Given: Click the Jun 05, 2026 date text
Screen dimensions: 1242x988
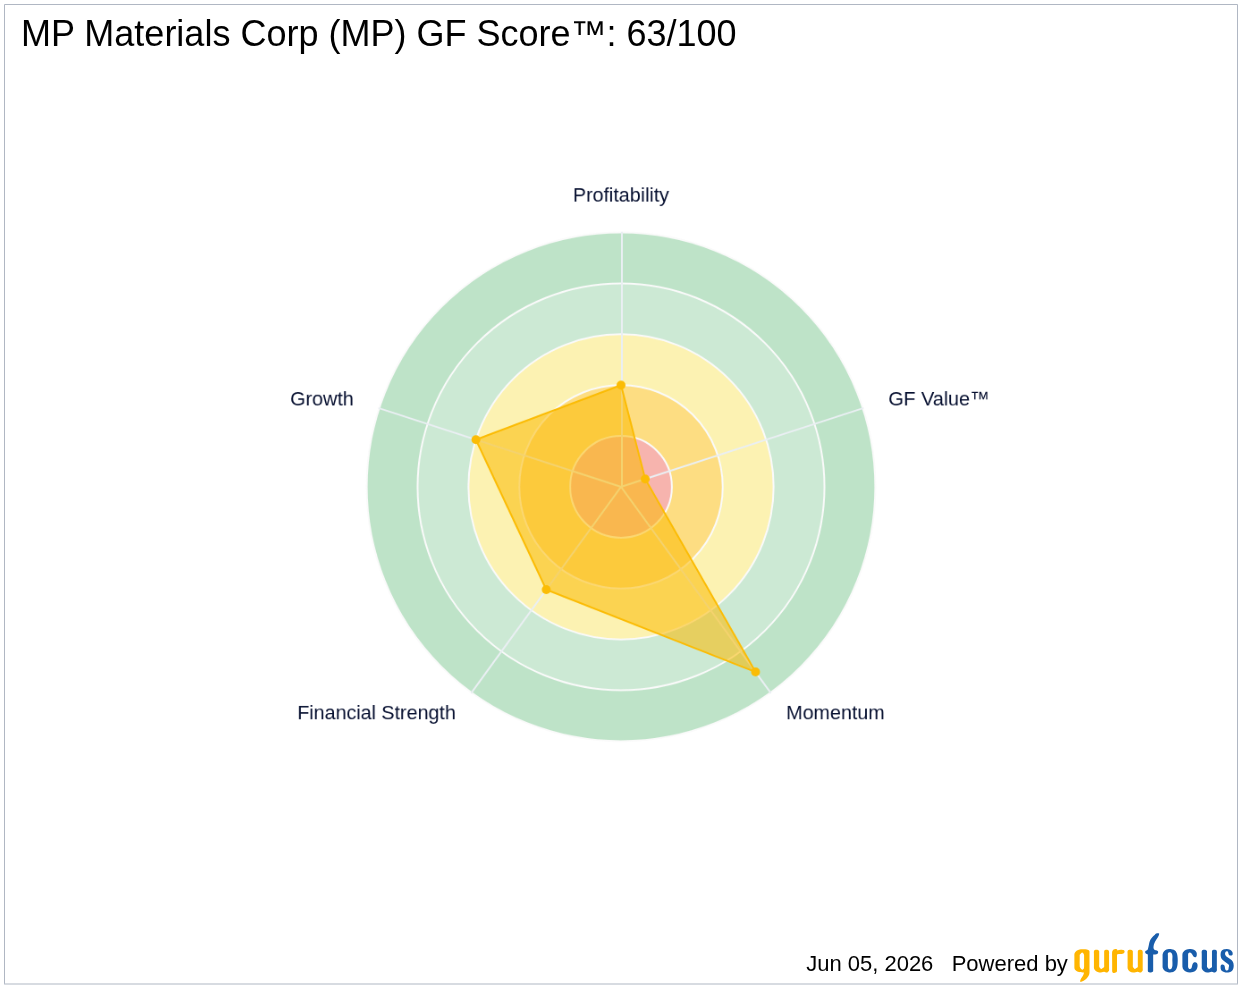Looking at the screenshot, I should [x=870, y=964].
